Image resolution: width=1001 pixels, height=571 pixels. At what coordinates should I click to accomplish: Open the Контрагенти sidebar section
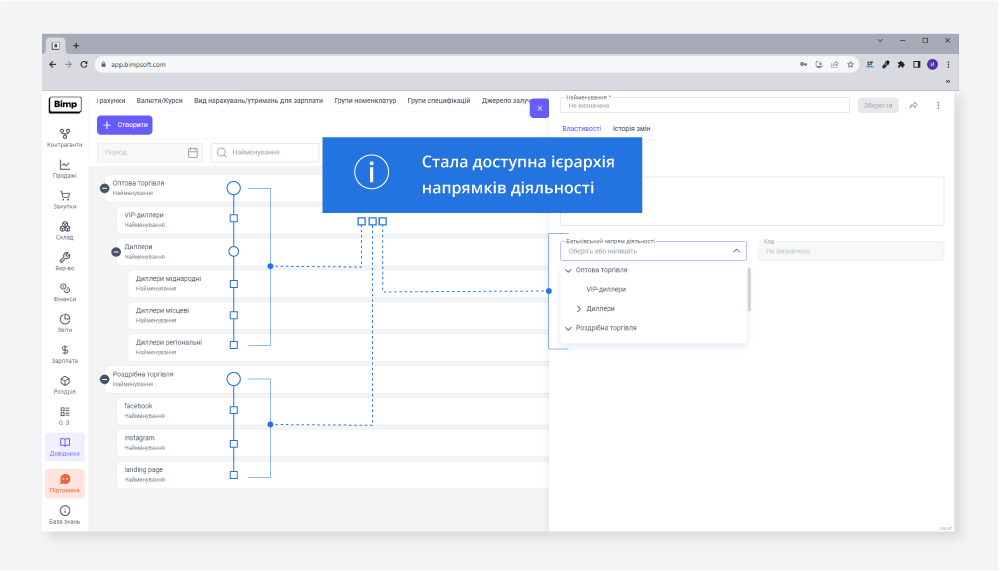[65, 137]
